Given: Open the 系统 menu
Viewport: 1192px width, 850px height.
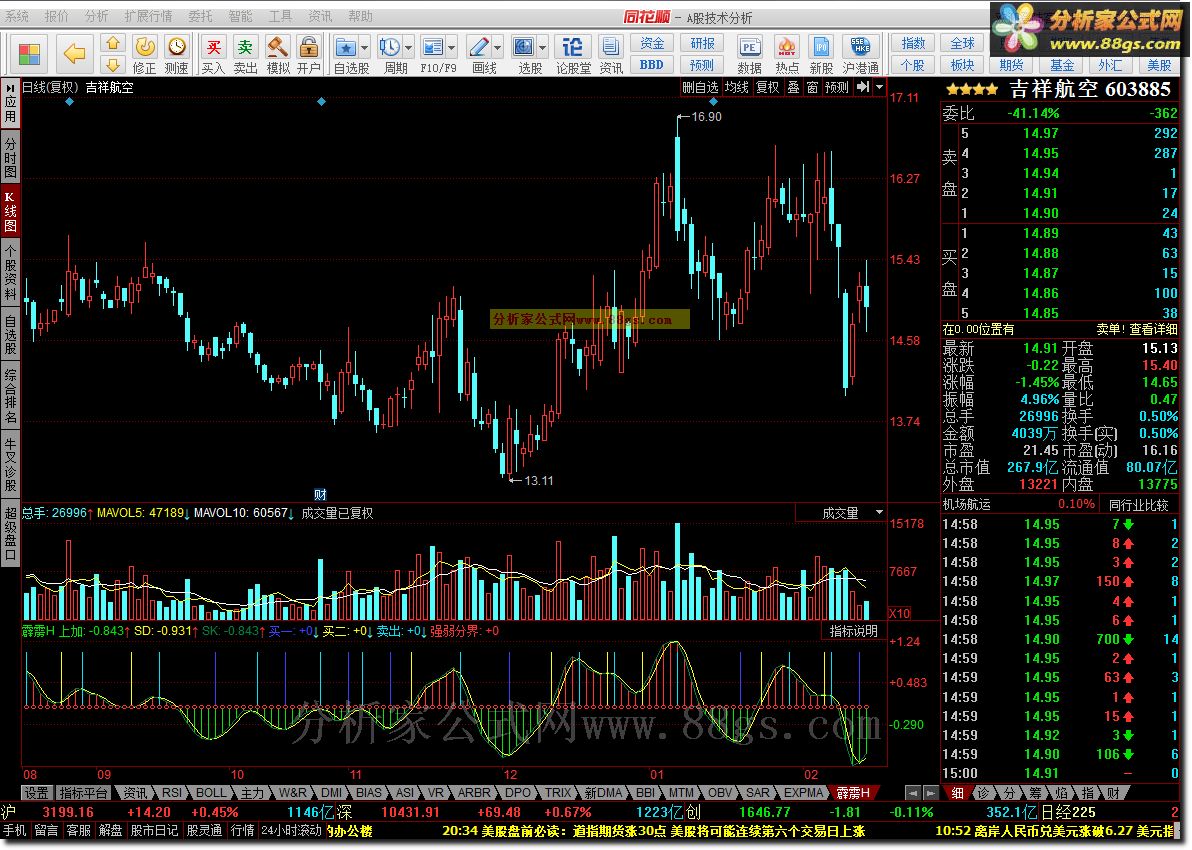Looking at the screenshot, I should [17, 16].
